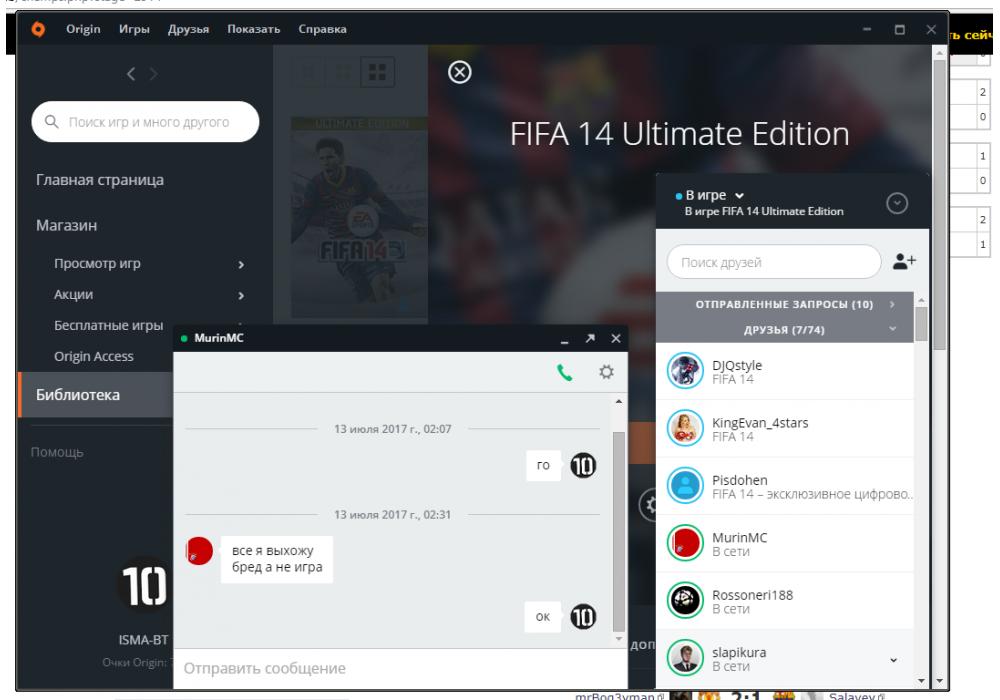Click the 'все я выхожу' chat message

(x=277, y=559)
